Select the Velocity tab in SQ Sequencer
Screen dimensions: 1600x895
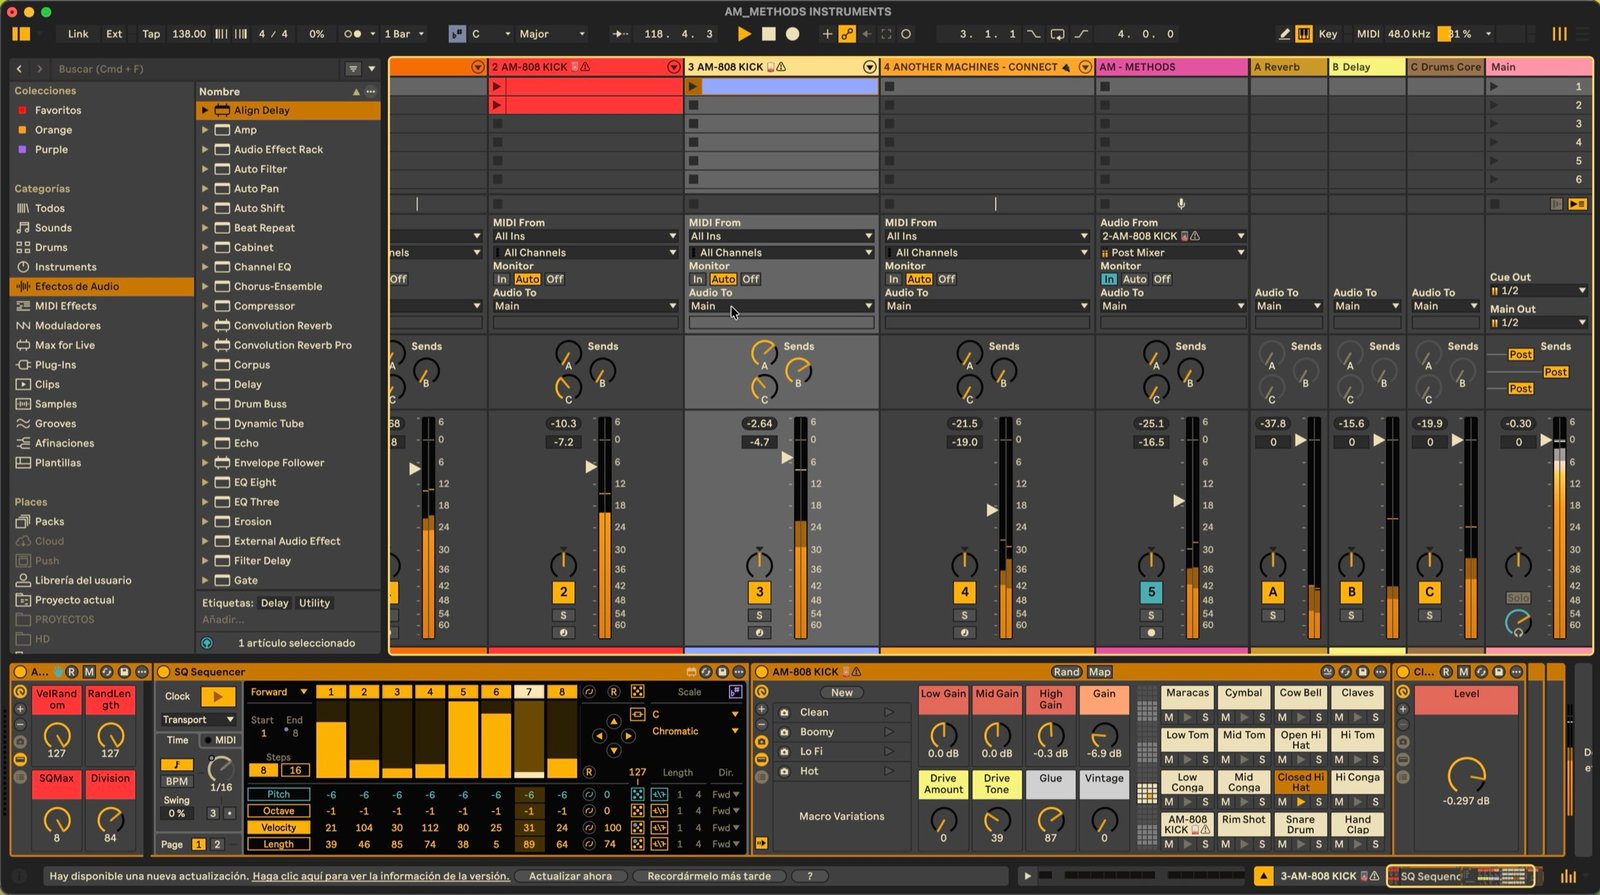coord(278,828)
